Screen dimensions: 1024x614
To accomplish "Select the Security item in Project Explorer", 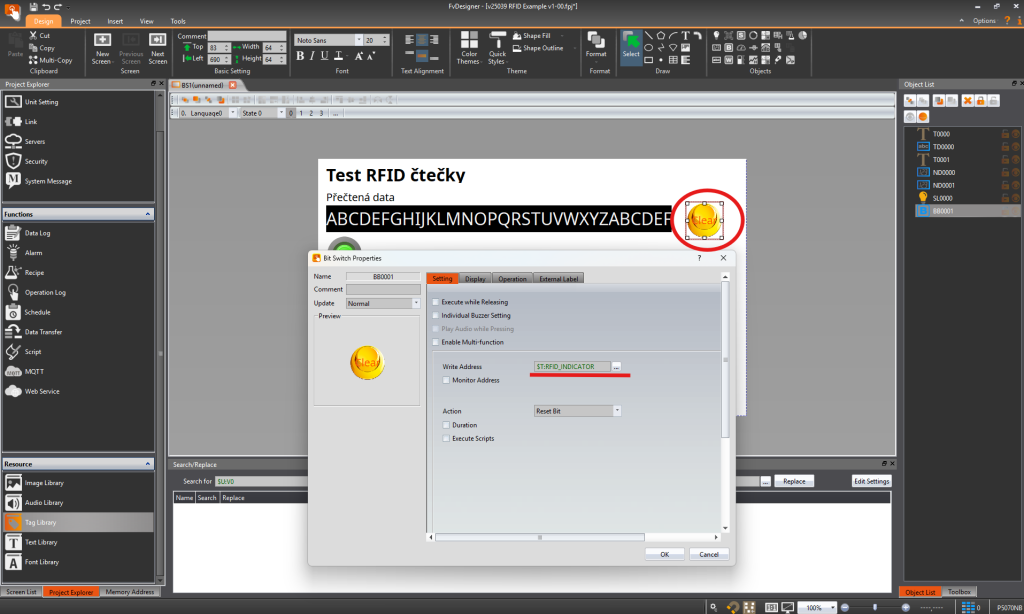I will 35,161.
